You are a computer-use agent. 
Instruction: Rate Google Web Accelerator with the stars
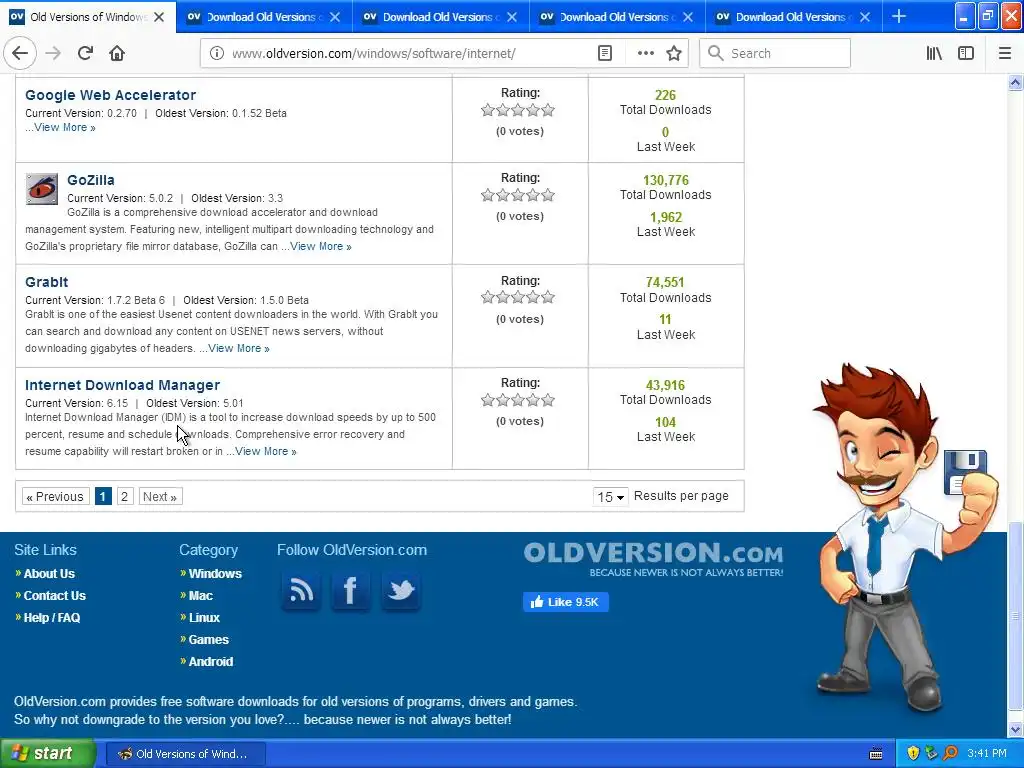coord(518,110)
